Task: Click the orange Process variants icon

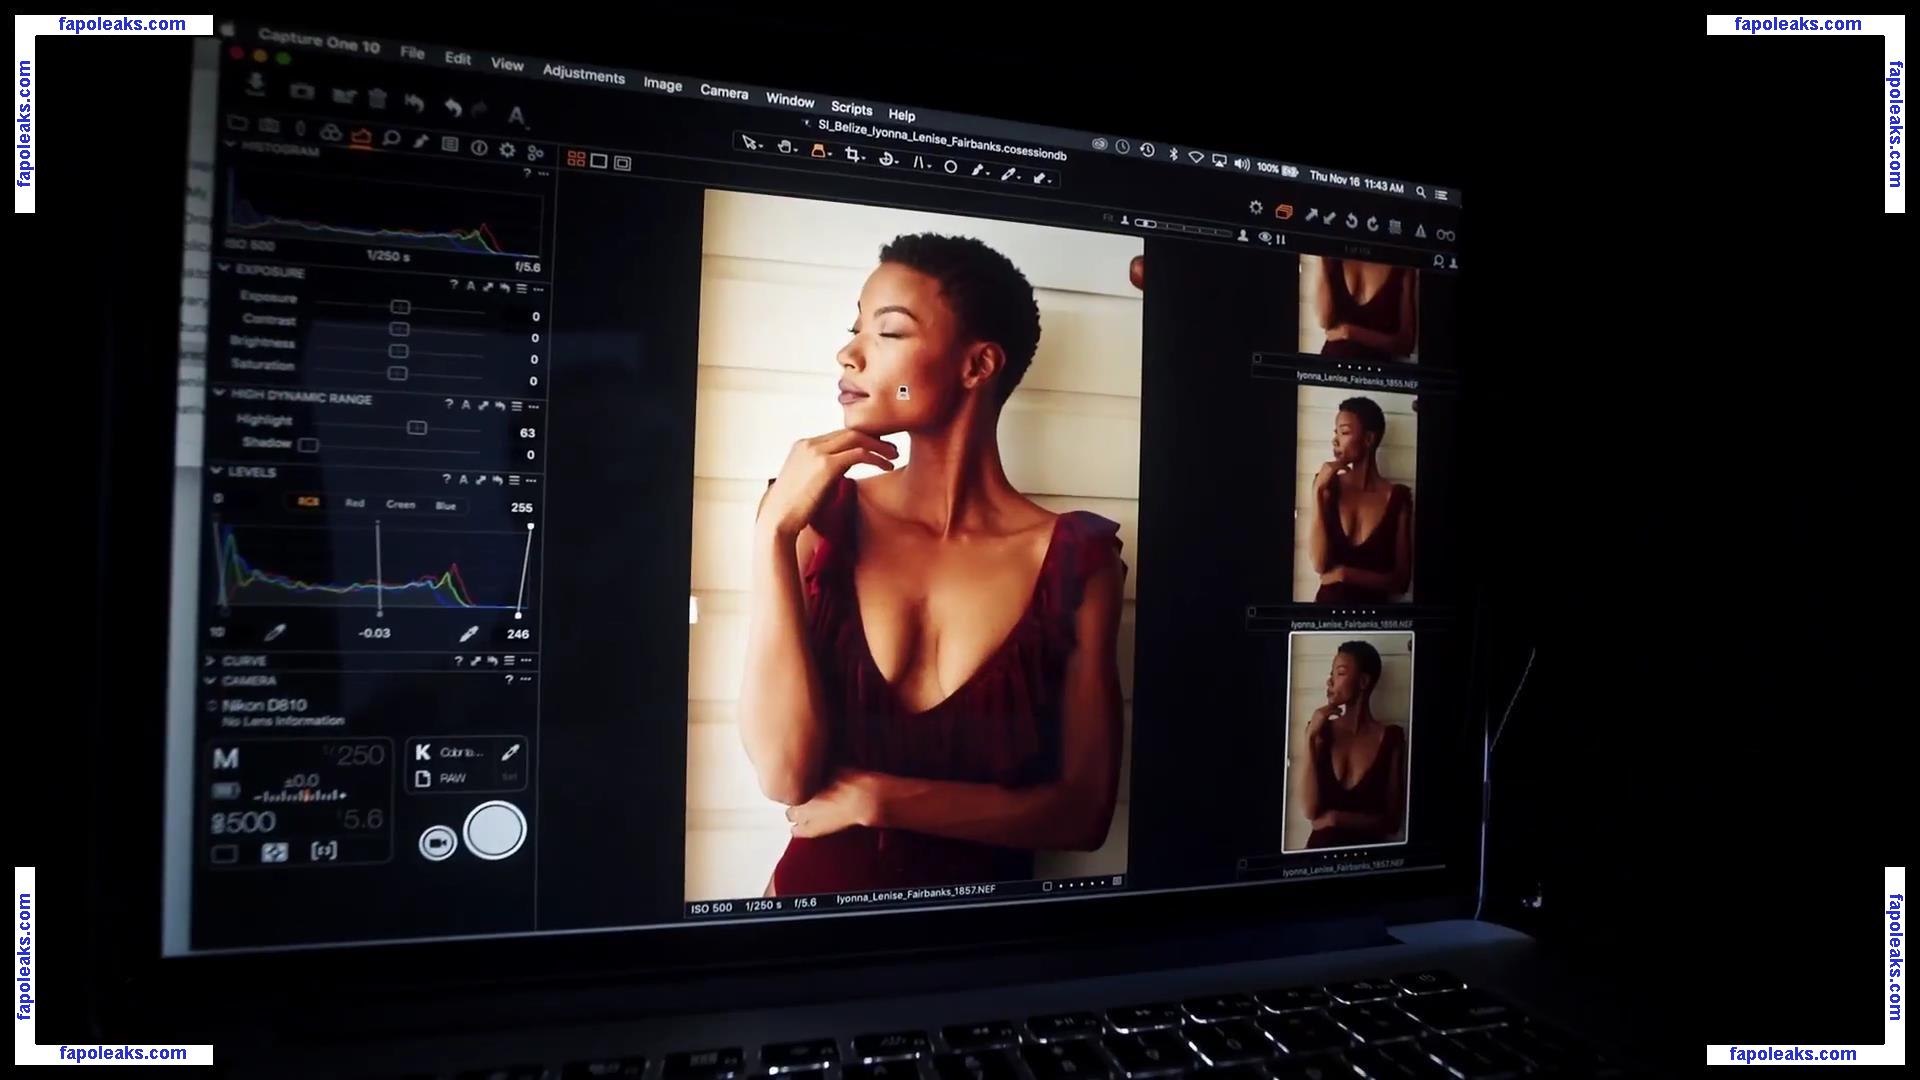Action: 1284,211
